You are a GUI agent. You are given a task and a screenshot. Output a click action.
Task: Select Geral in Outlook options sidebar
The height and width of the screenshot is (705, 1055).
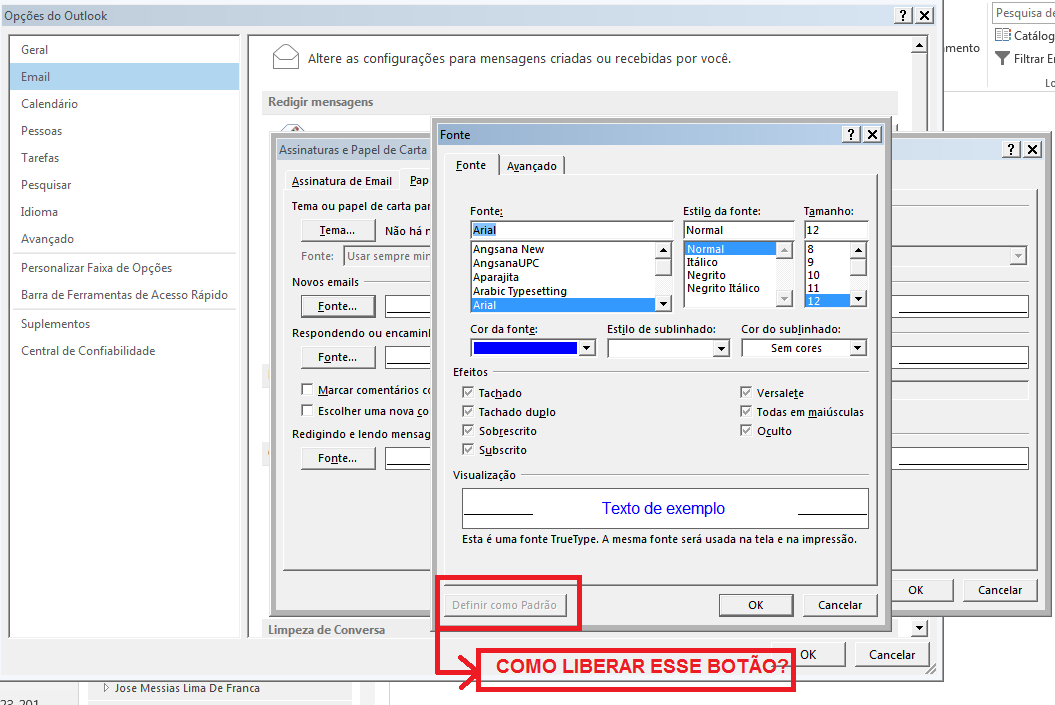tap(124, 50)
